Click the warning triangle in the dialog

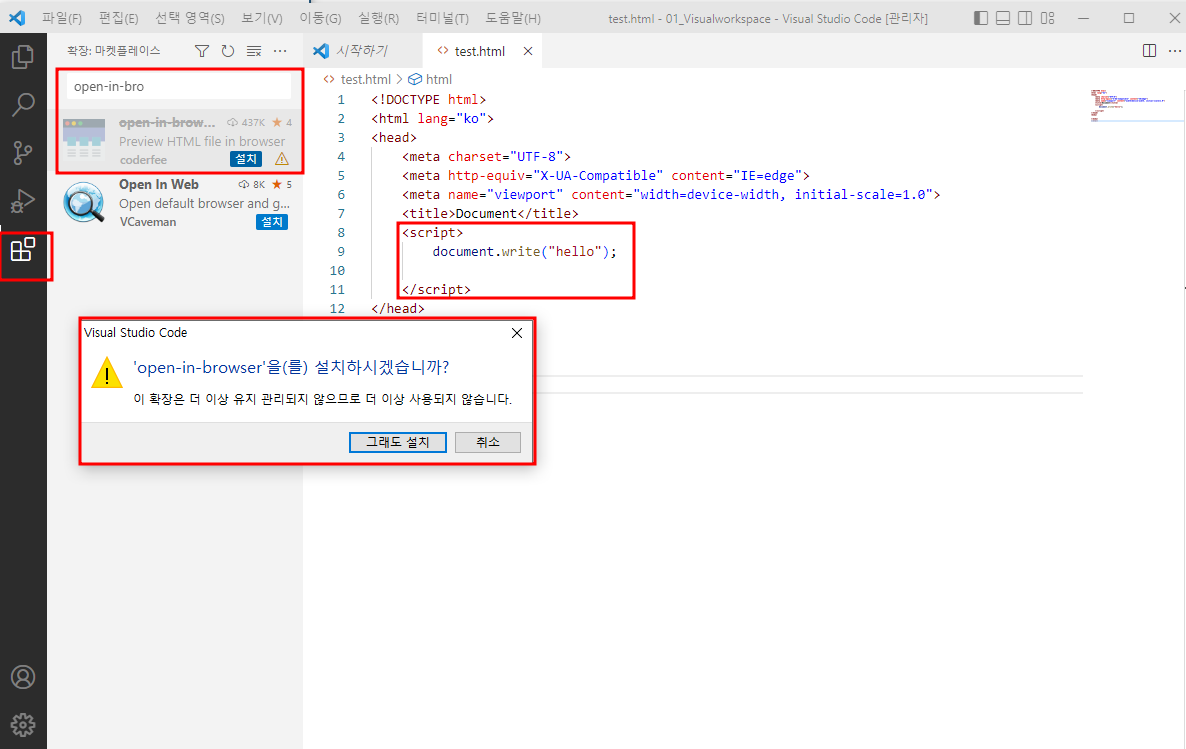coord(107,373)
